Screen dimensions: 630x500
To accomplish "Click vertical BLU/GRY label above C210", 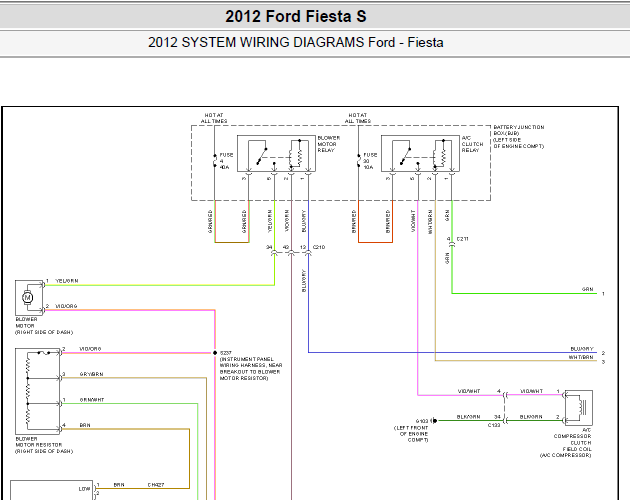I will 304,221.
